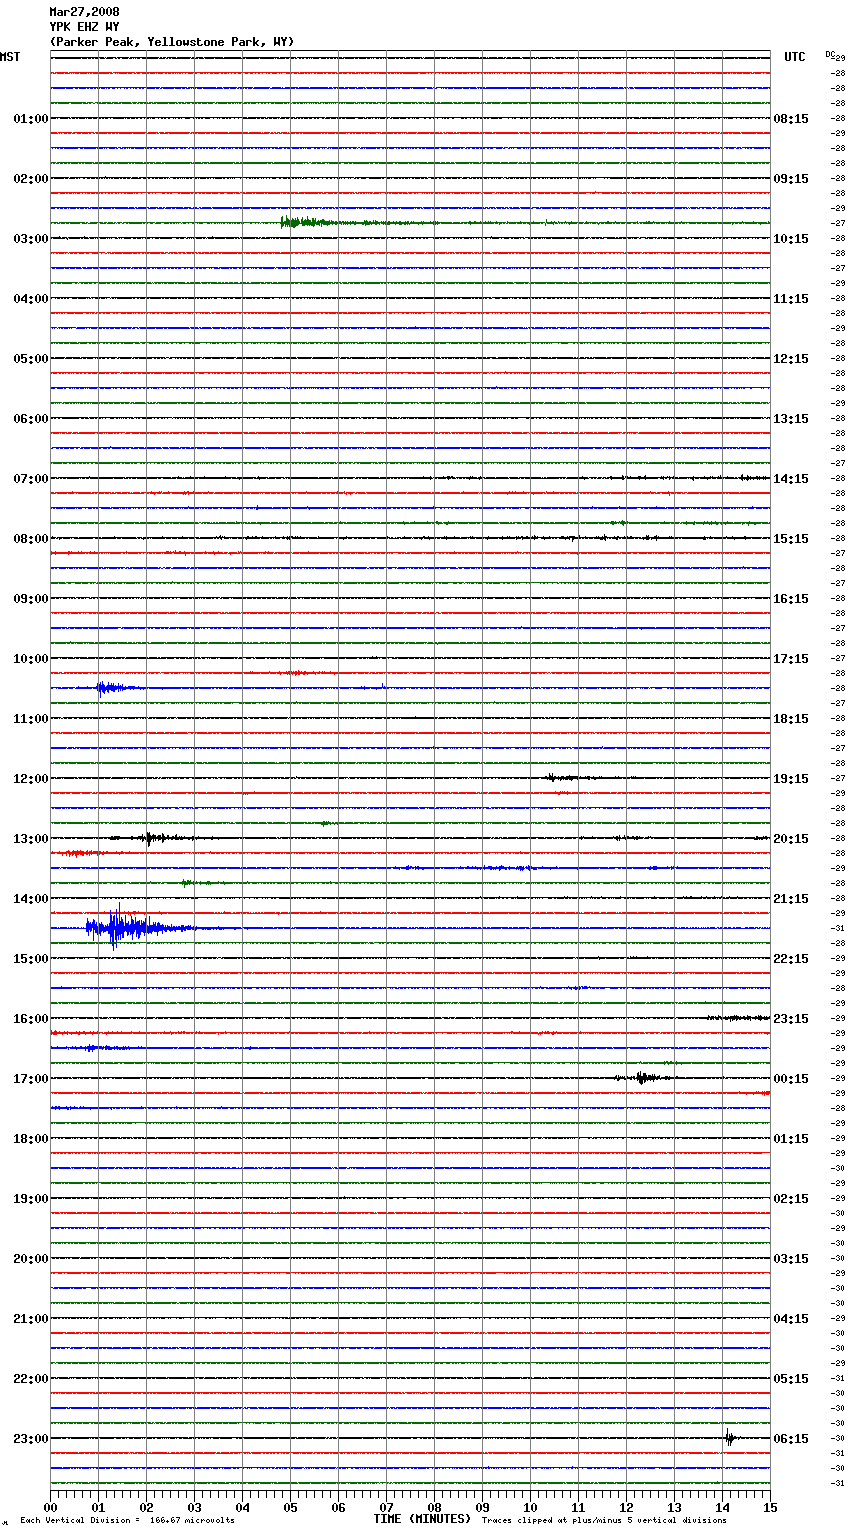
Task: Select the 12:00 MST time label
Action: coord(31,779)
